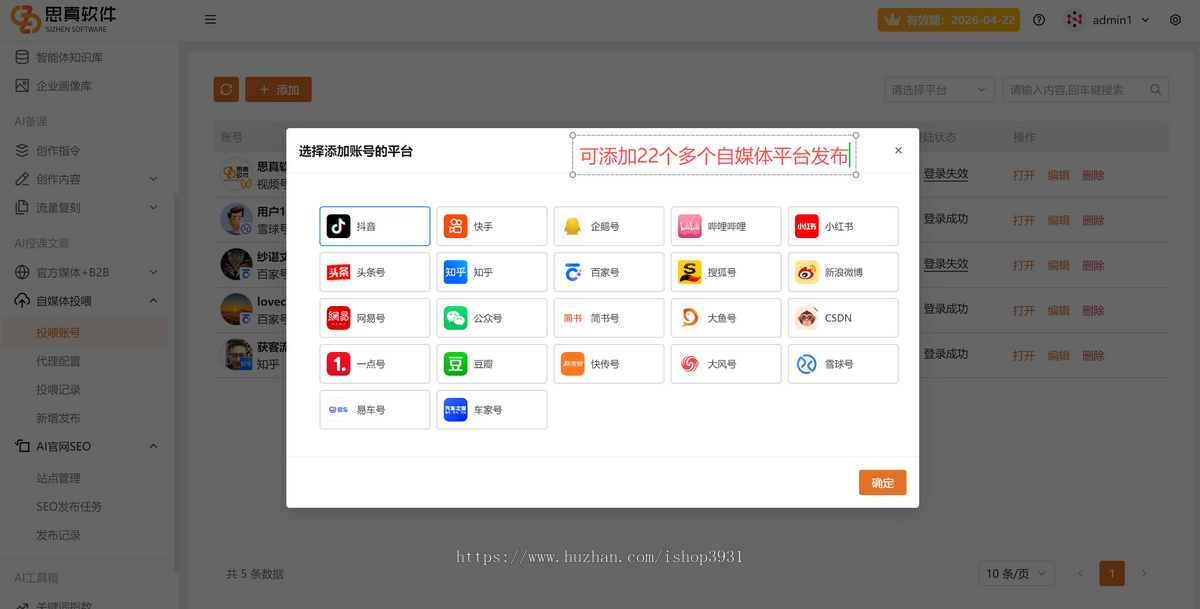Click 打开 in first table row

point(1024,174)
